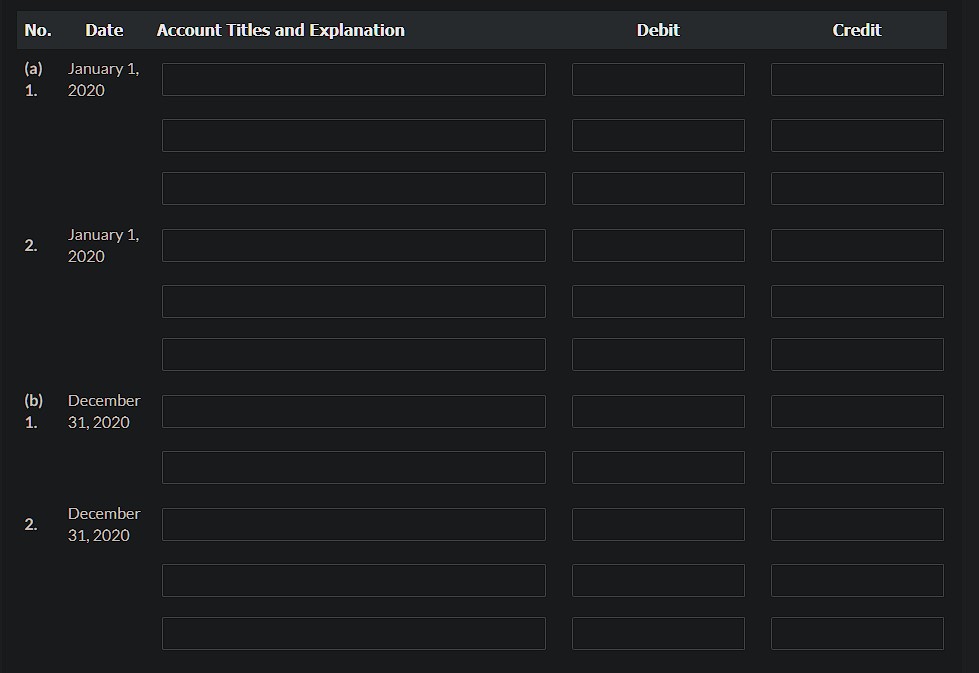Click the first debit field of entry (a) 1

pyautogui.click(x=658, y=79)
